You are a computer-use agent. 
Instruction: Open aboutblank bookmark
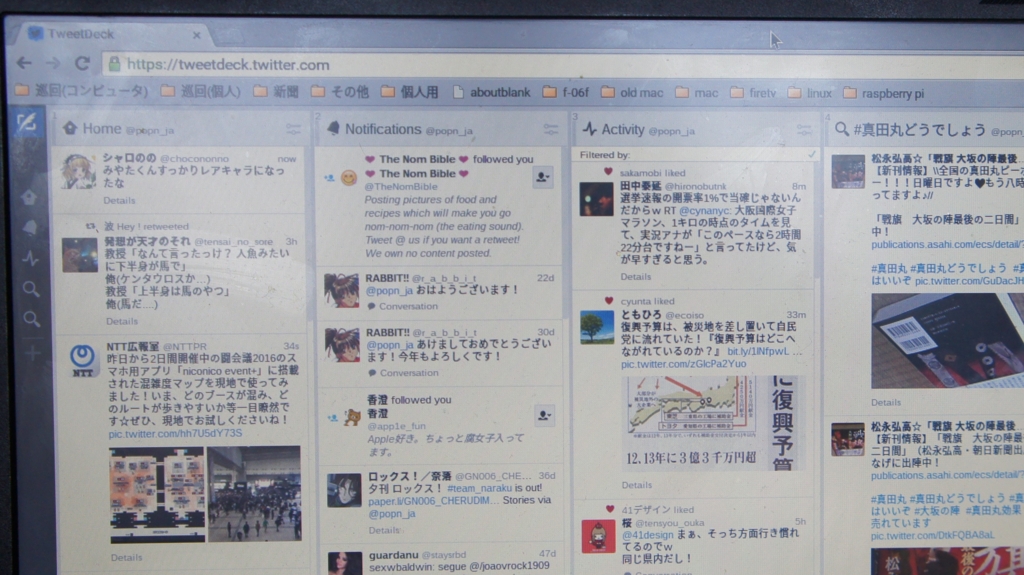pyautogui.click(x=492, y=93)
